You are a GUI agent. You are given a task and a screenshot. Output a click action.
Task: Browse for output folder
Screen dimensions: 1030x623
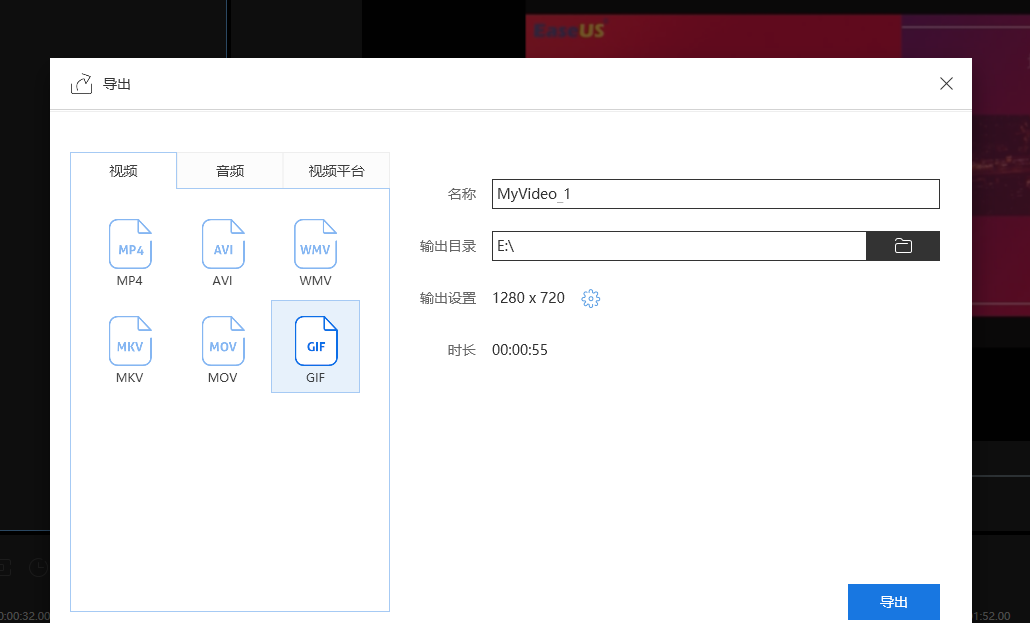coord(903,246)
